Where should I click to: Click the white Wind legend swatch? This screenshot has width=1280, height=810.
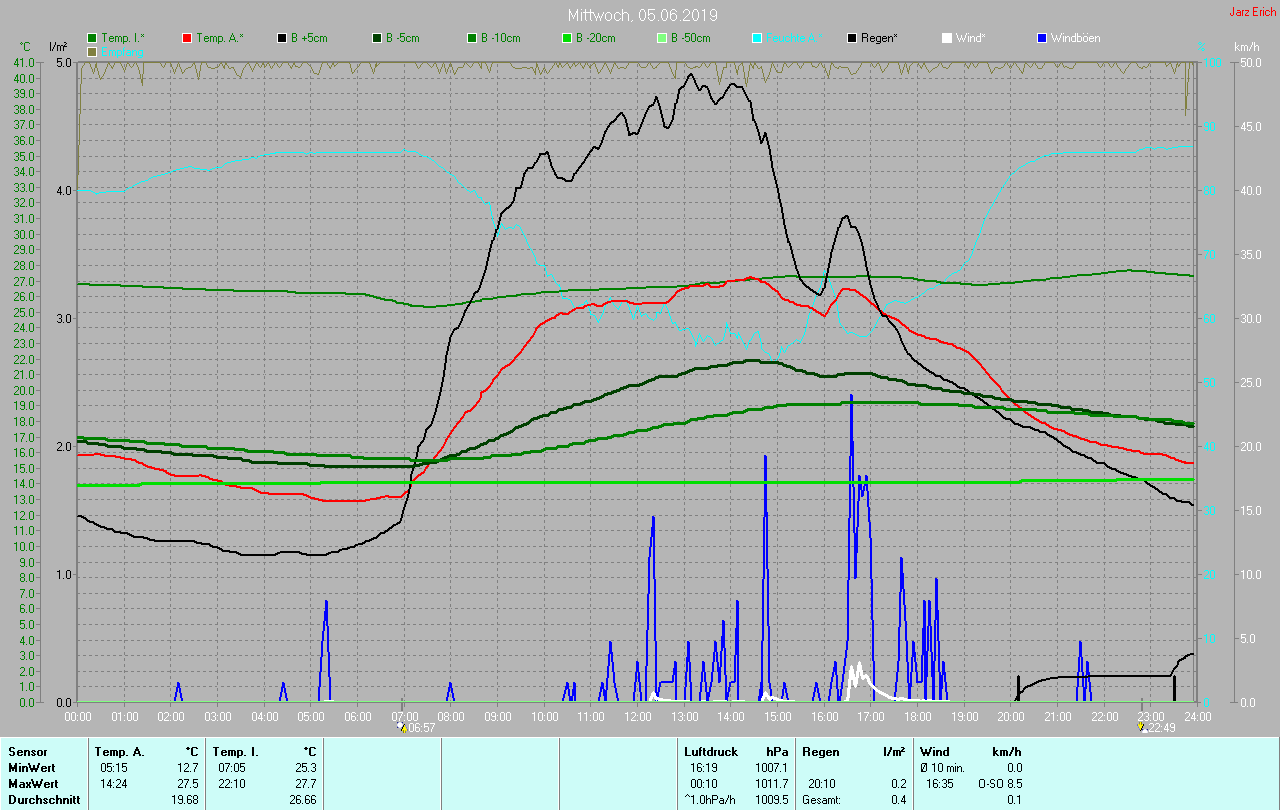(x=947, y=38)
